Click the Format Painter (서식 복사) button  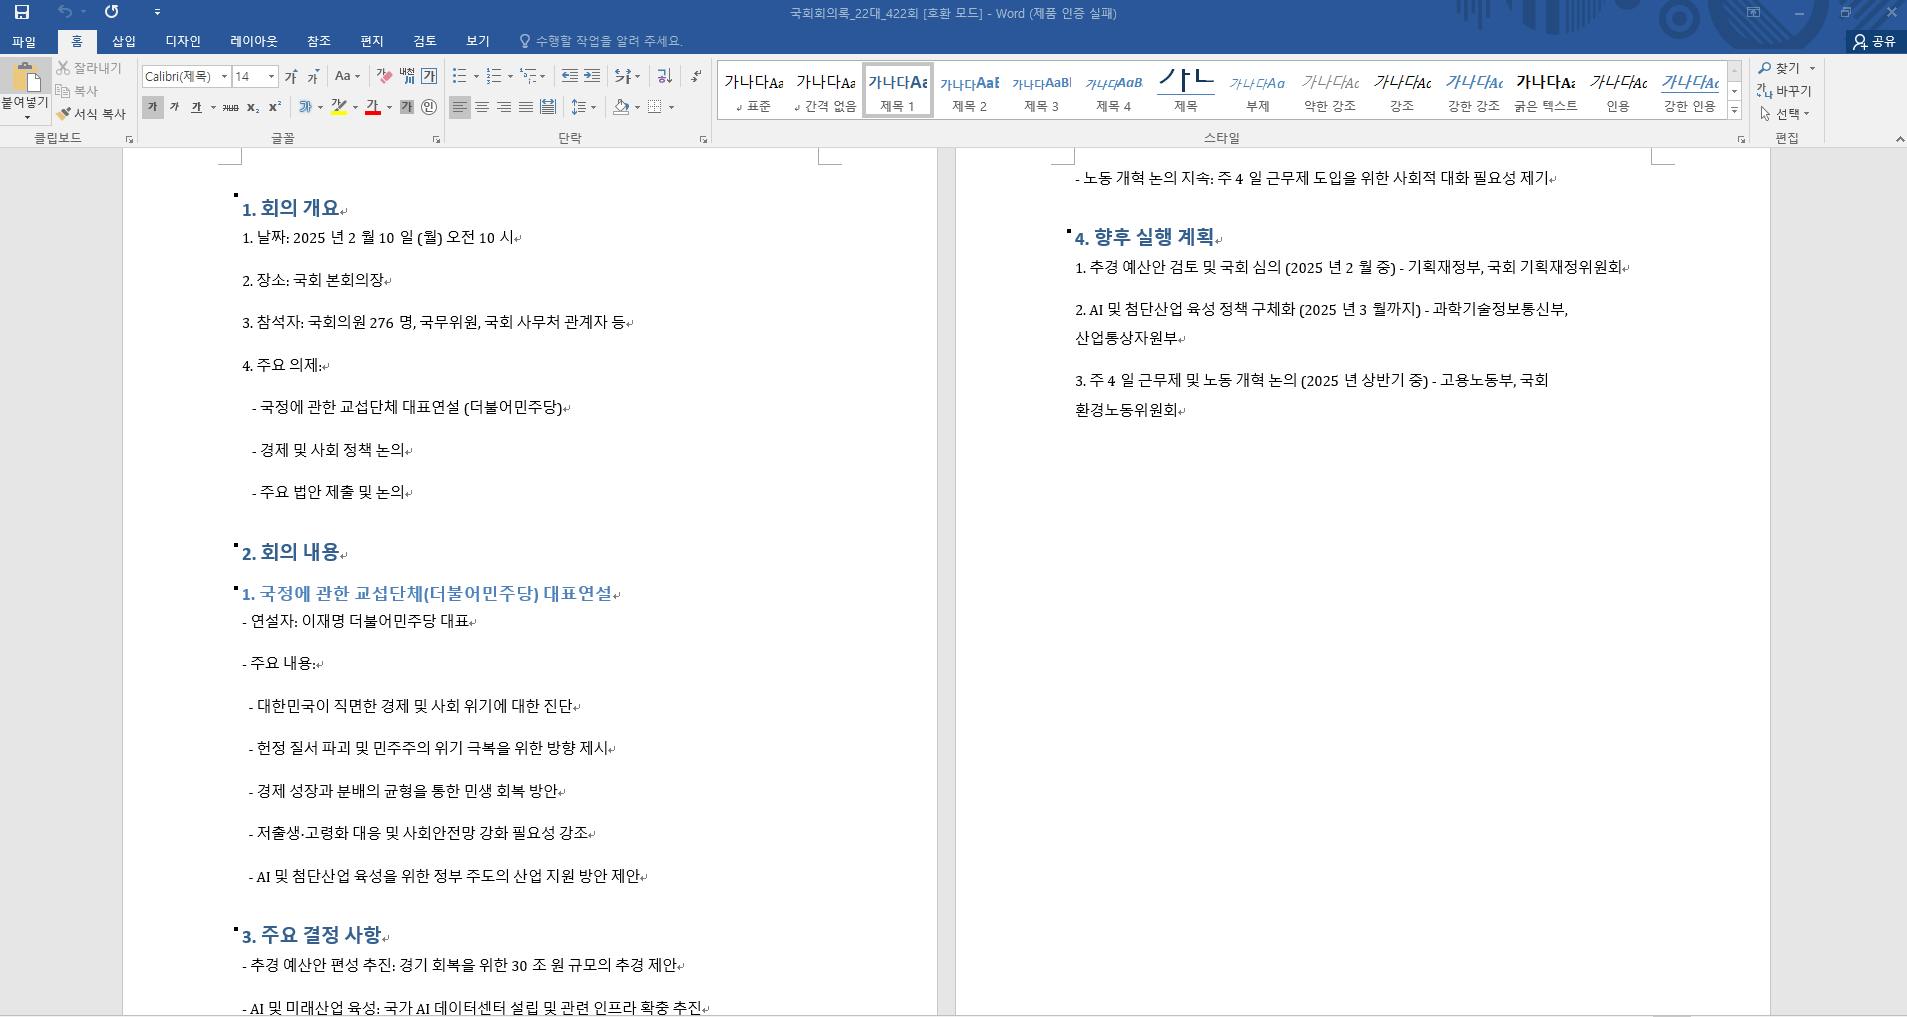click(91, 114)
